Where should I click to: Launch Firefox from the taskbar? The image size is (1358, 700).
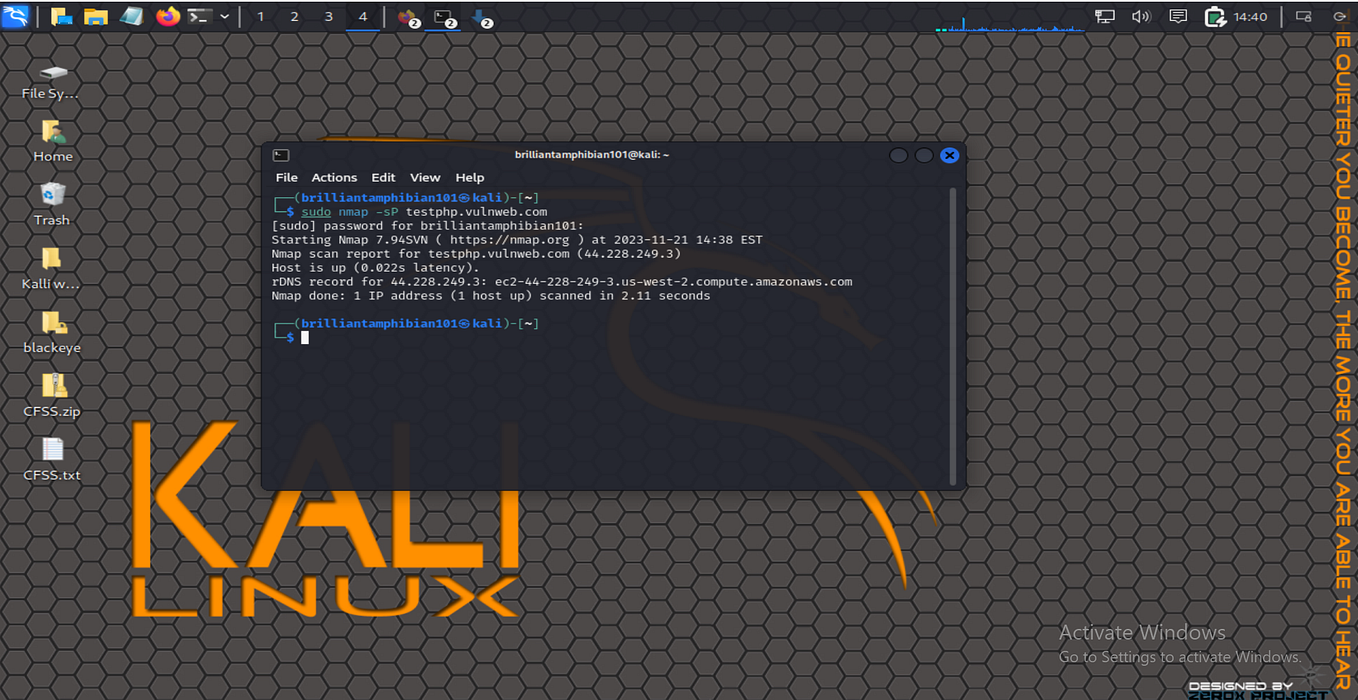click(x=167, y=16)
